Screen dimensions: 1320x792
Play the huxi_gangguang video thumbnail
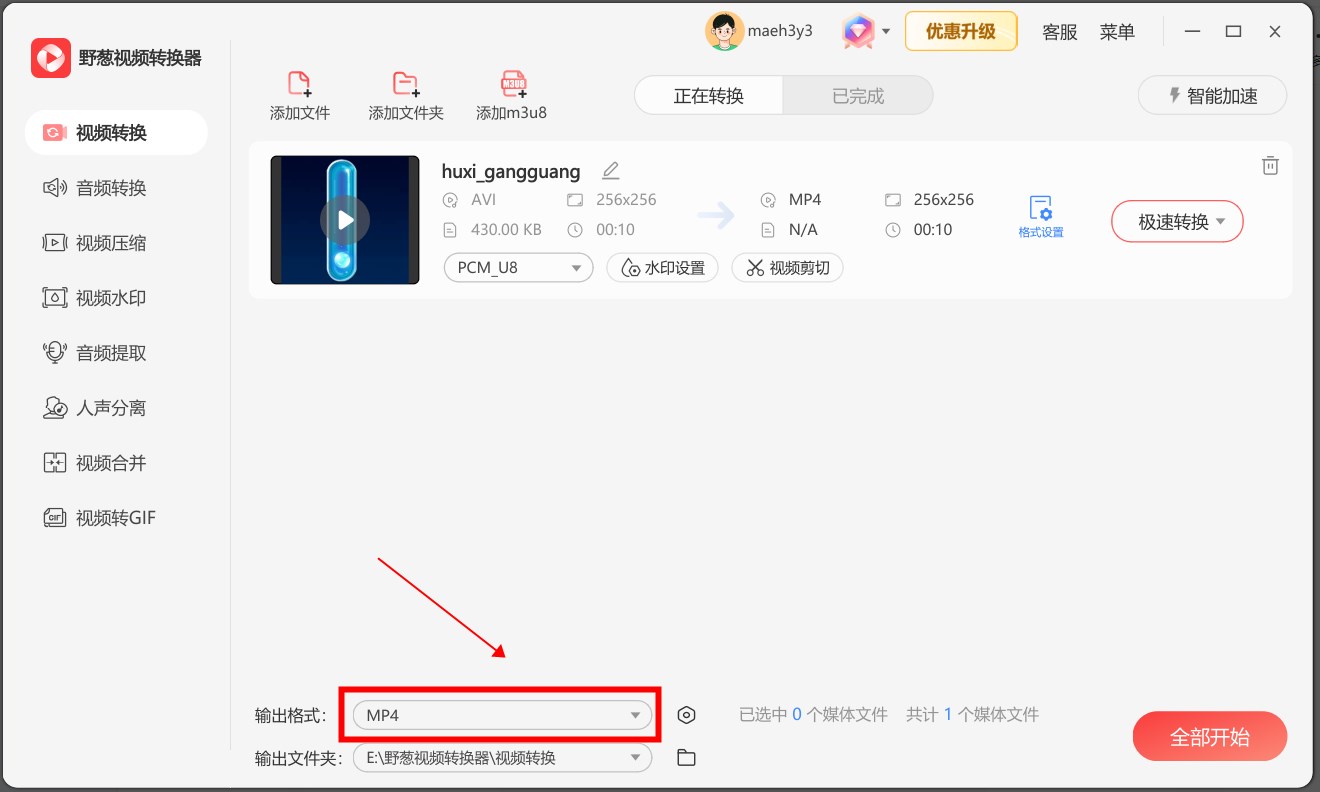(345, 220)
